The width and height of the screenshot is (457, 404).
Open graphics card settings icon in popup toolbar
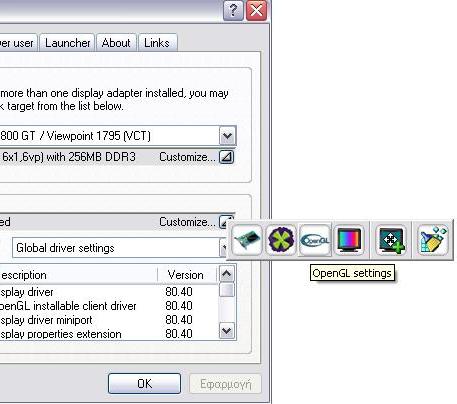[246, 240]
